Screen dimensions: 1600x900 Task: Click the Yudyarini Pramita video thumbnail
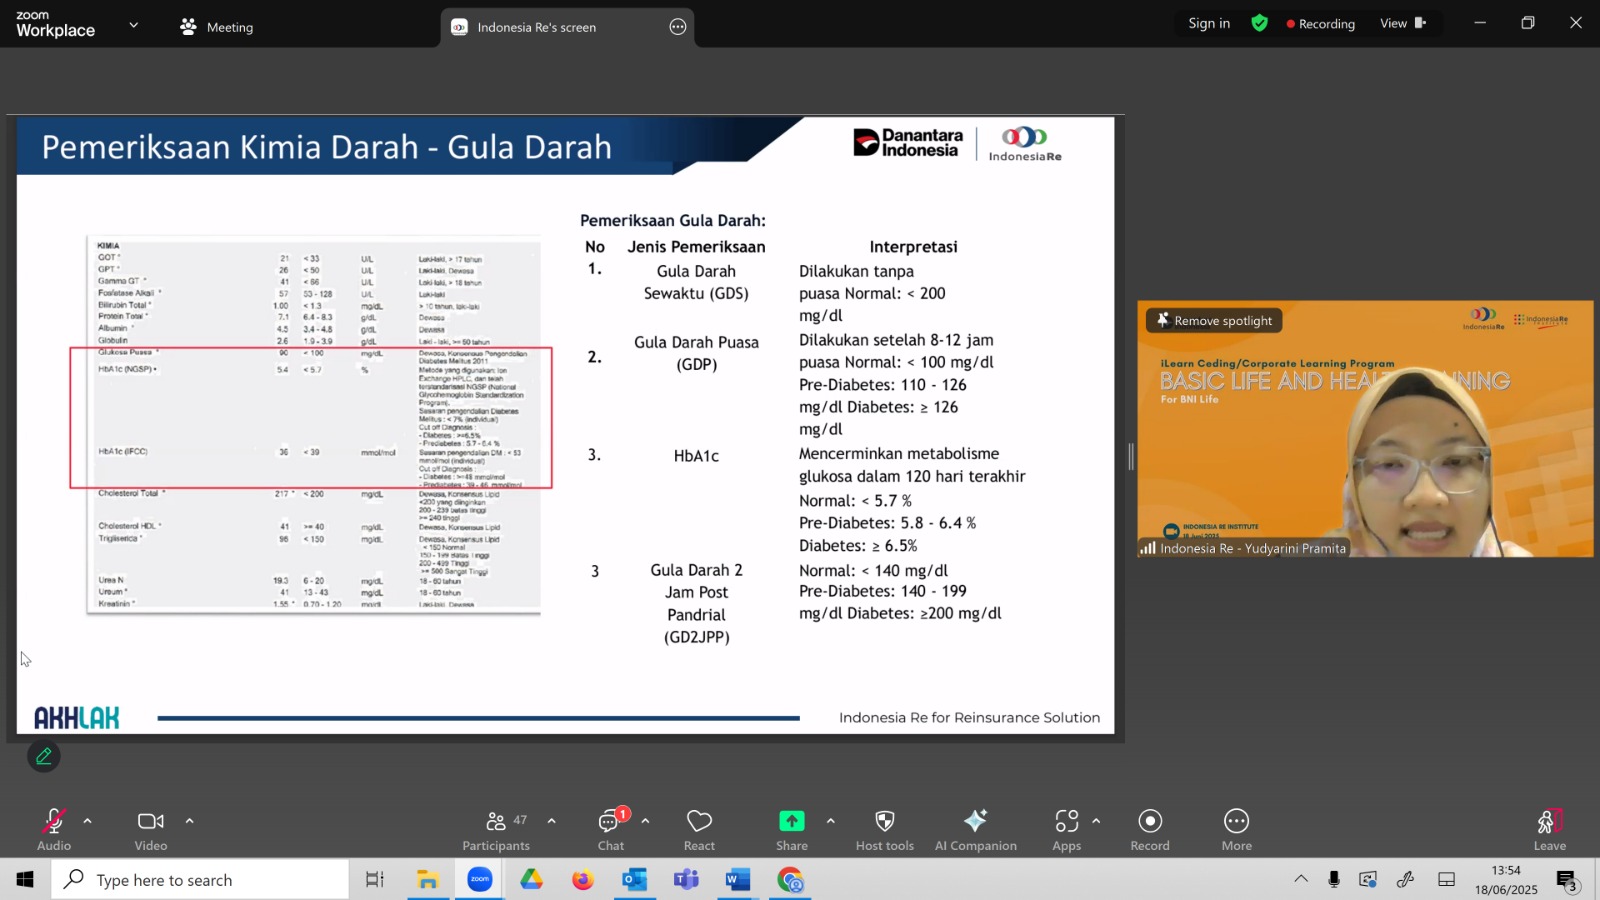pos(1365,428)
